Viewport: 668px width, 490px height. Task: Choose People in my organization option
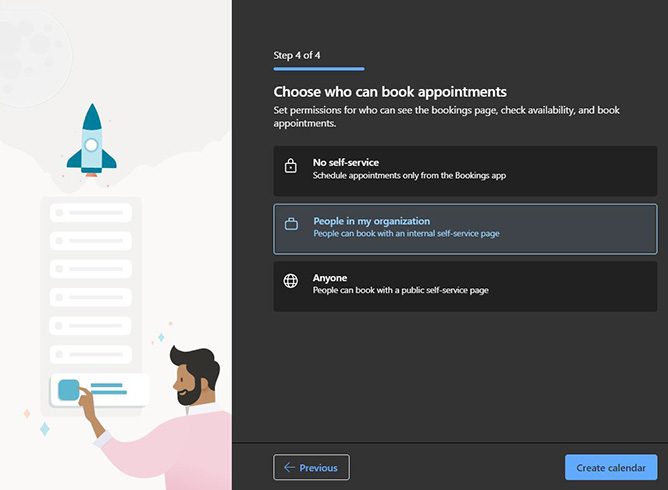465,229
